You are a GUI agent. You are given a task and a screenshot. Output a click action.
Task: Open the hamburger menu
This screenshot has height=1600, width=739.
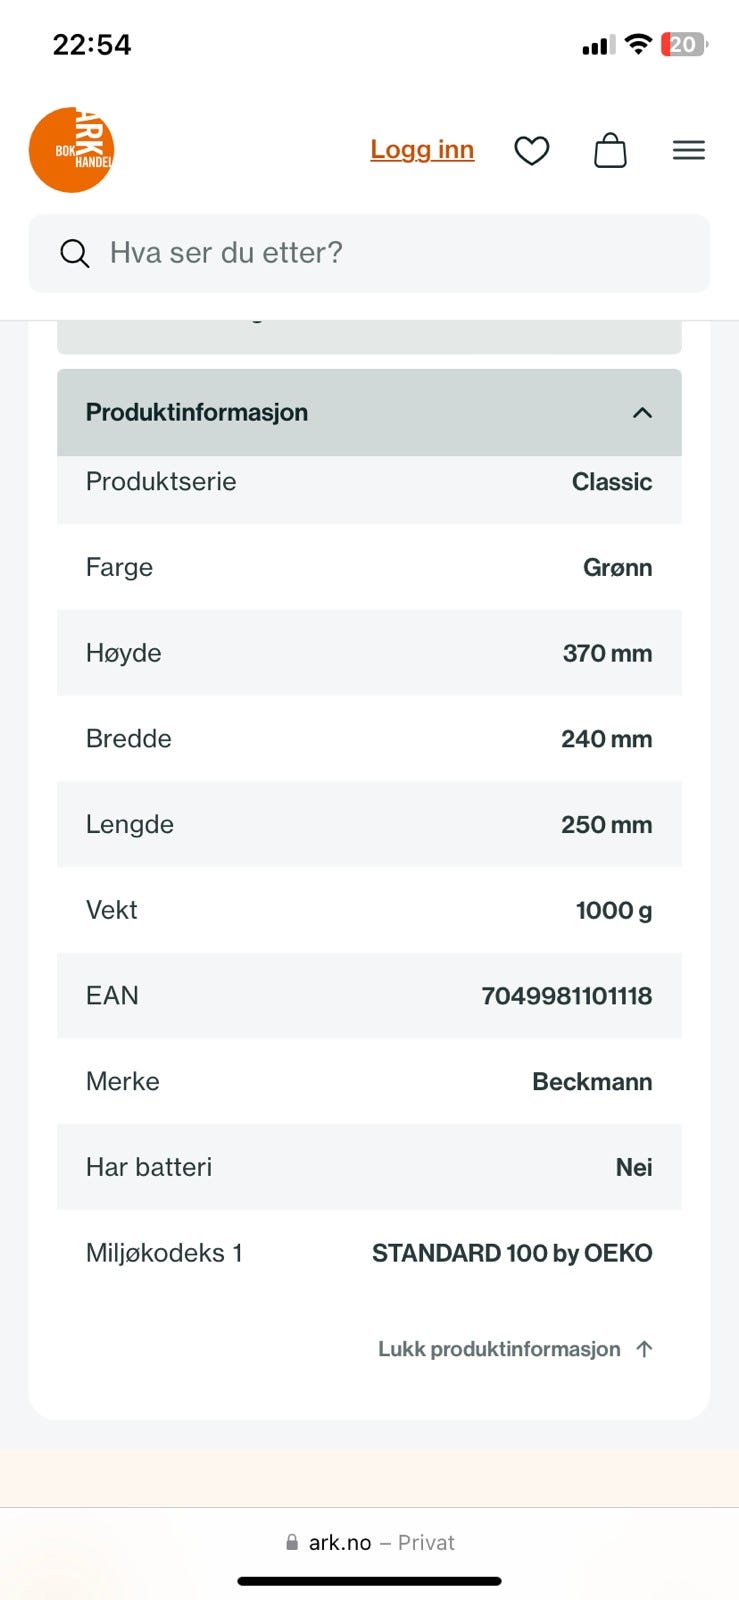tap(689, 150)
